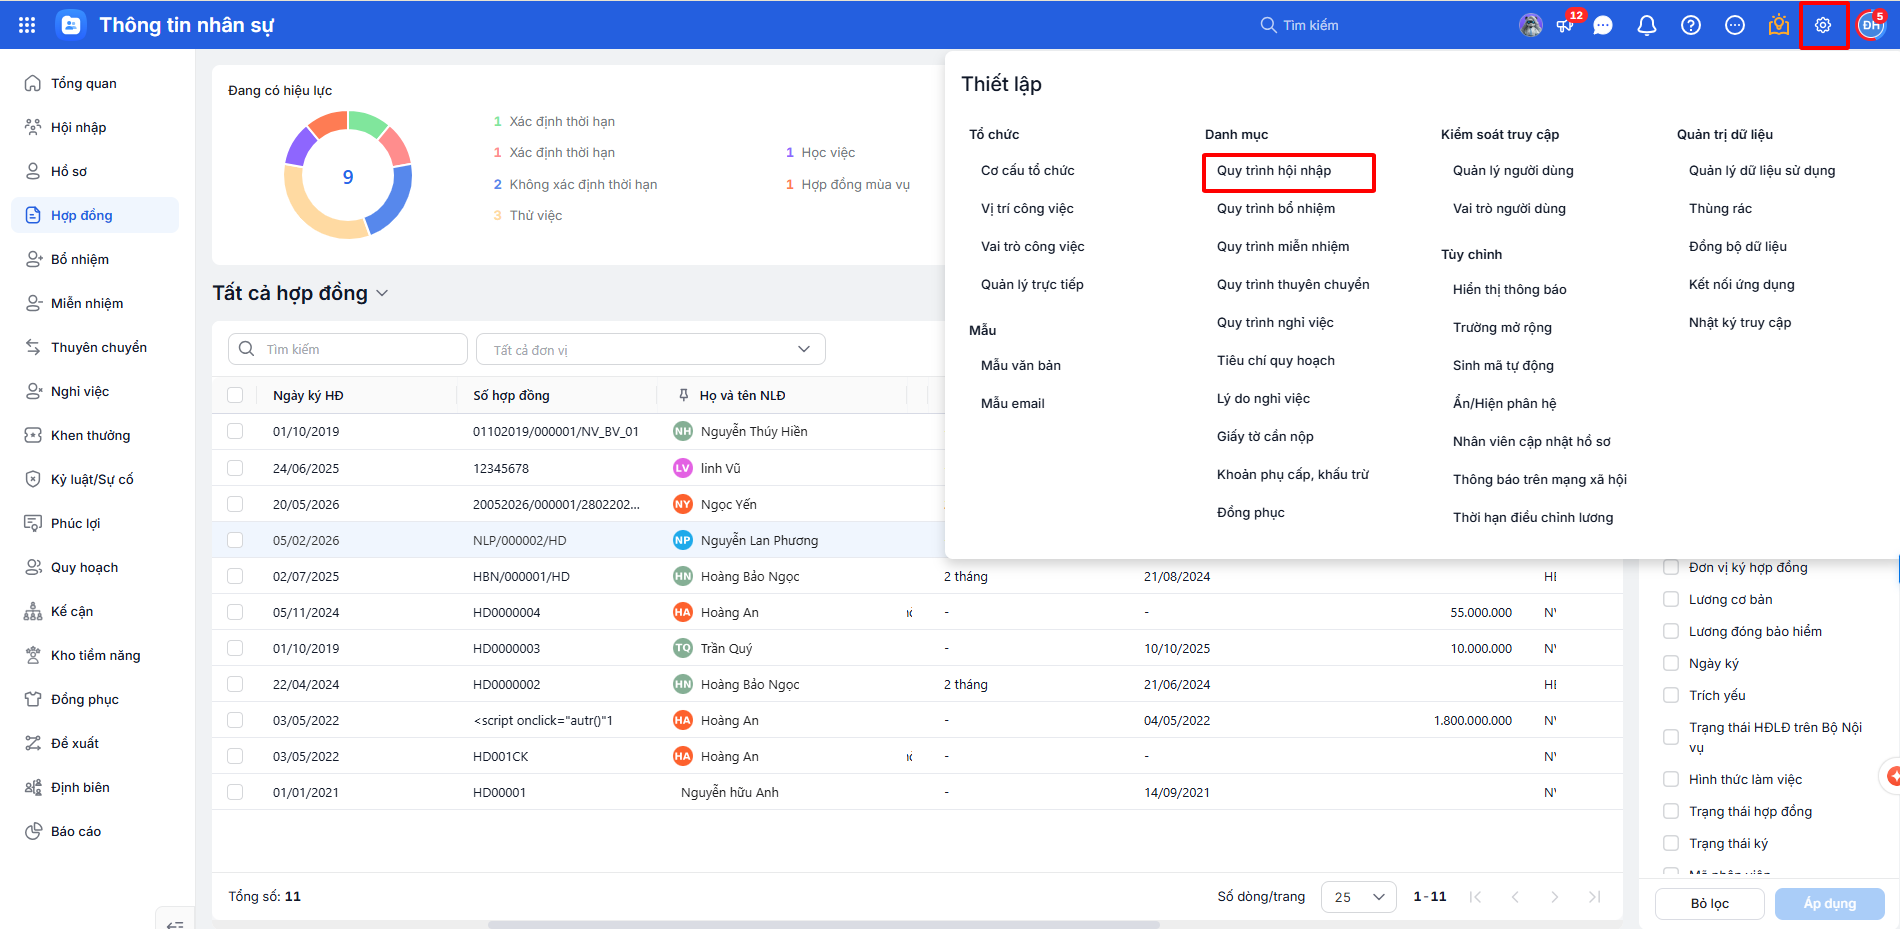This screenshot has height=929, width=1900.
Task: Open Cơ cấu tổ chức settings
Action: point(1028,171)
